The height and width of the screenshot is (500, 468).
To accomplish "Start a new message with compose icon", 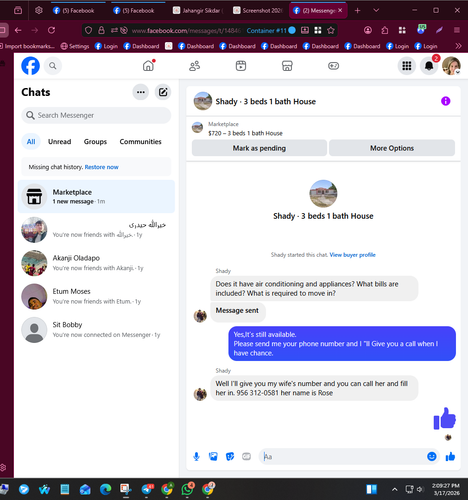I will 163,92.
